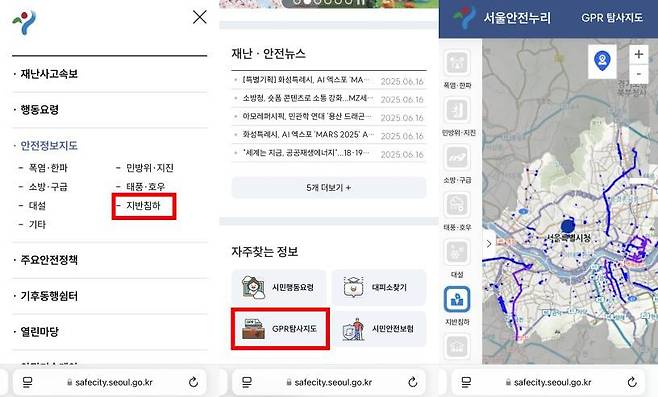Viewport: 658px width, 397px height.
Task: Select the 폭염·한파 map sidebar icon
Action: (x=457, y=63)
